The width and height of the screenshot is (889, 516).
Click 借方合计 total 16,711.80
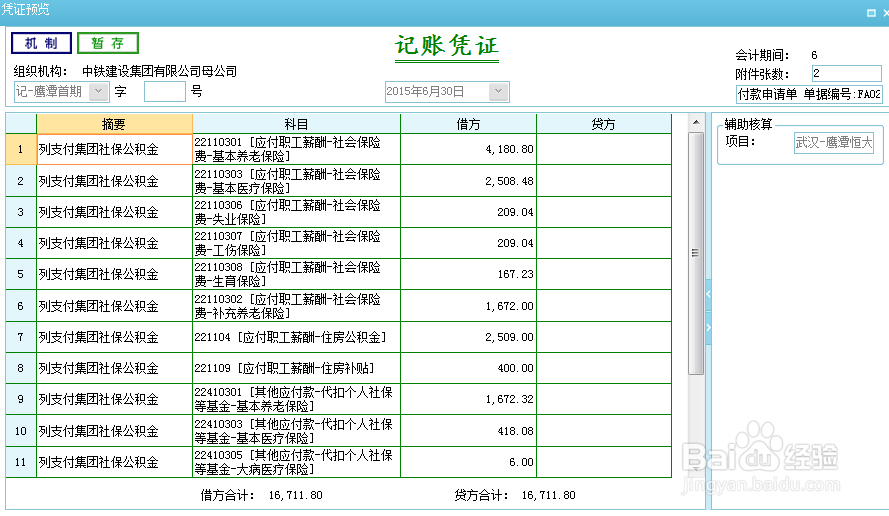295,495
